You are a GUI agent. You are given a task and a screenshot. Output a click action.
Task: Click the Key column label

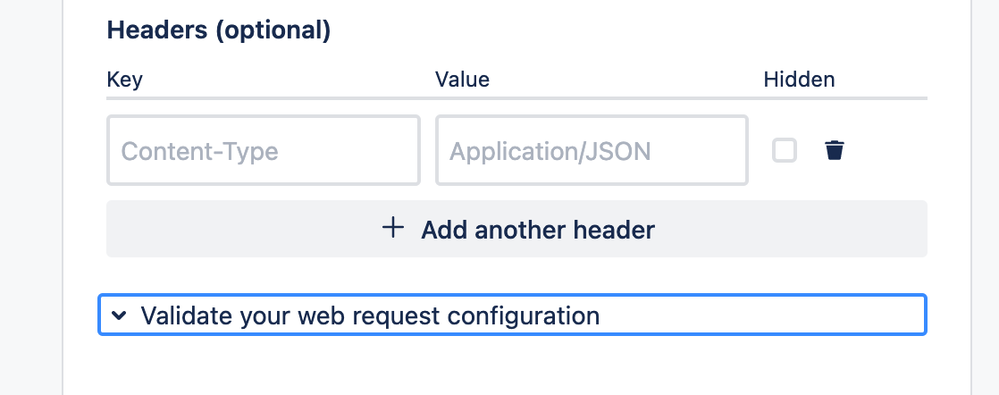124,80
